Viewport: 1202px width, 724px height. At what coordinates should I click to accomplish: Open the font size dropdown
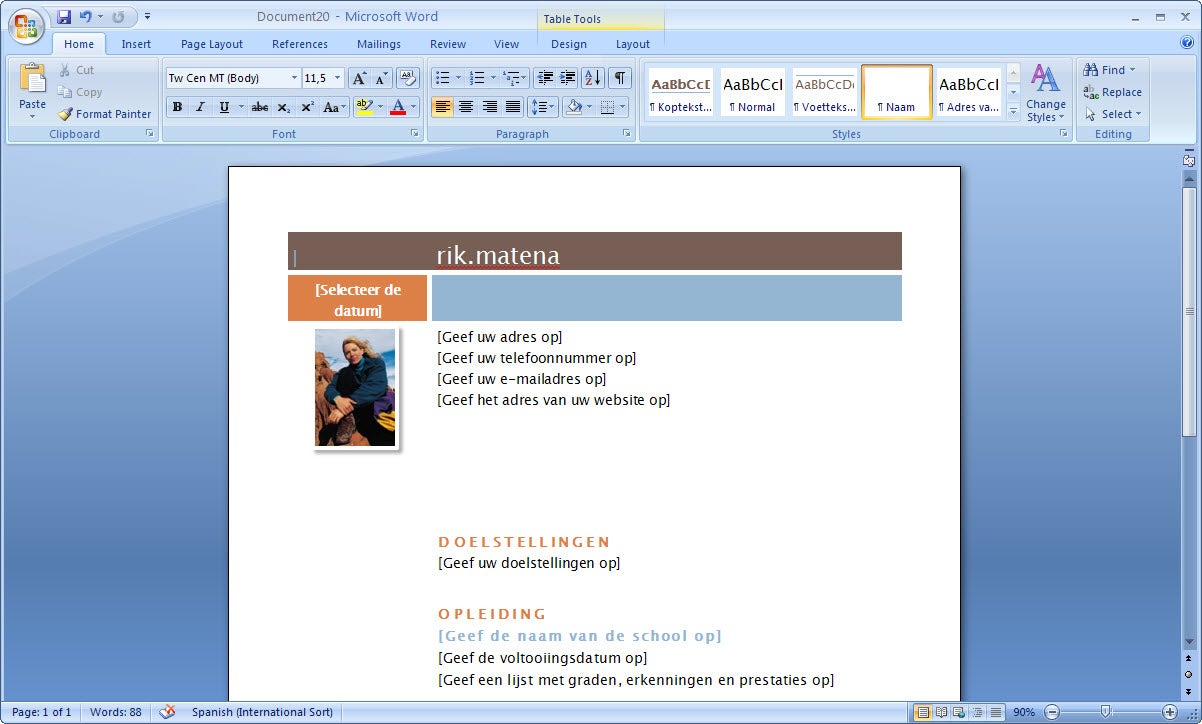338,78
